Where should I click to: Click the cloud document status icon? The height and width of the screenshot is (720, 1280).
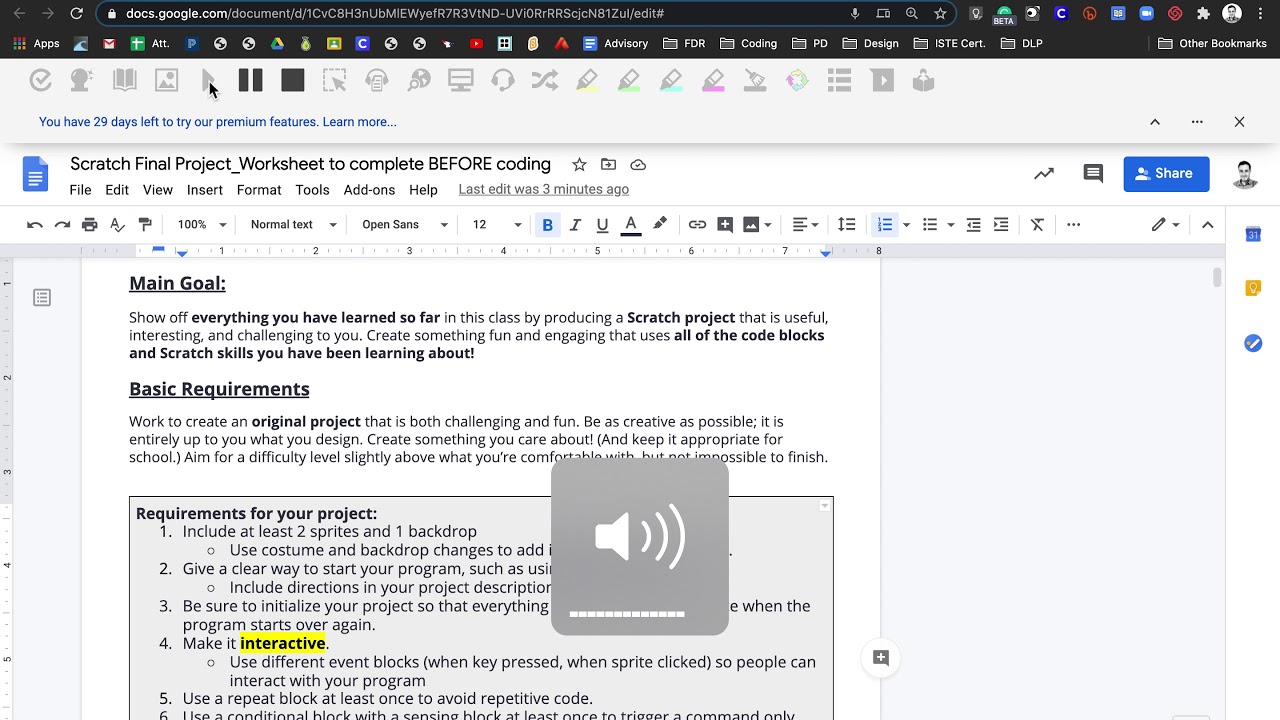[638, 164]
